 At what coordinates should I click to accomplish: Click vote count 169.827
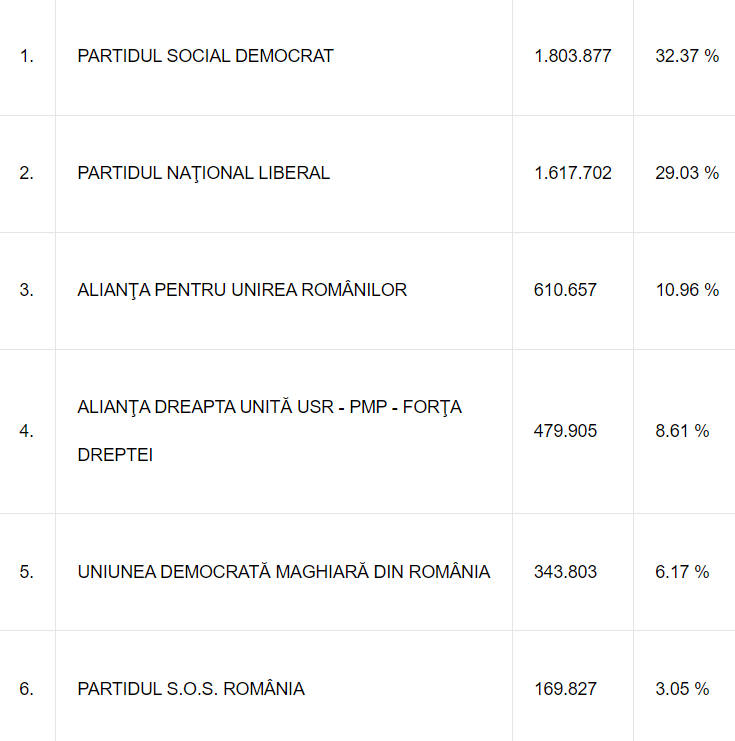click(x=565, y=689)
